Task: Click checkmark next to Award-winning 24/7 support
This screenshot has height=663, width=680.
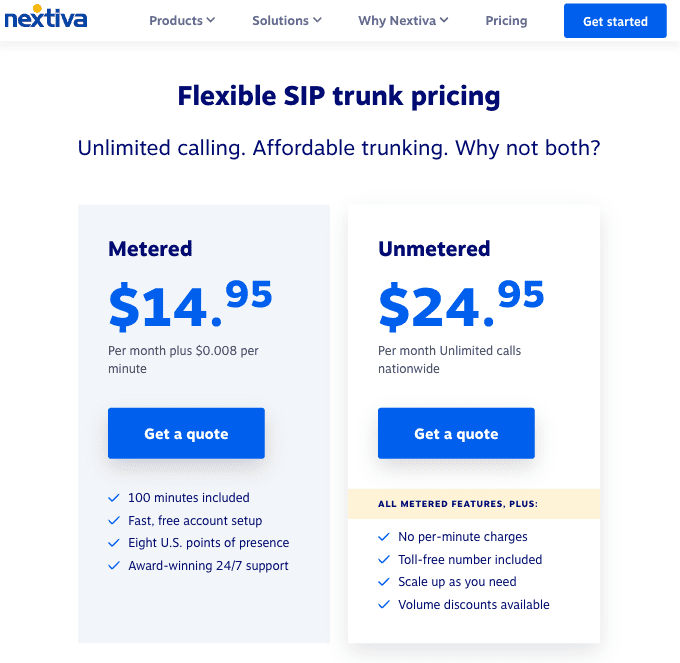Action: 113,566
